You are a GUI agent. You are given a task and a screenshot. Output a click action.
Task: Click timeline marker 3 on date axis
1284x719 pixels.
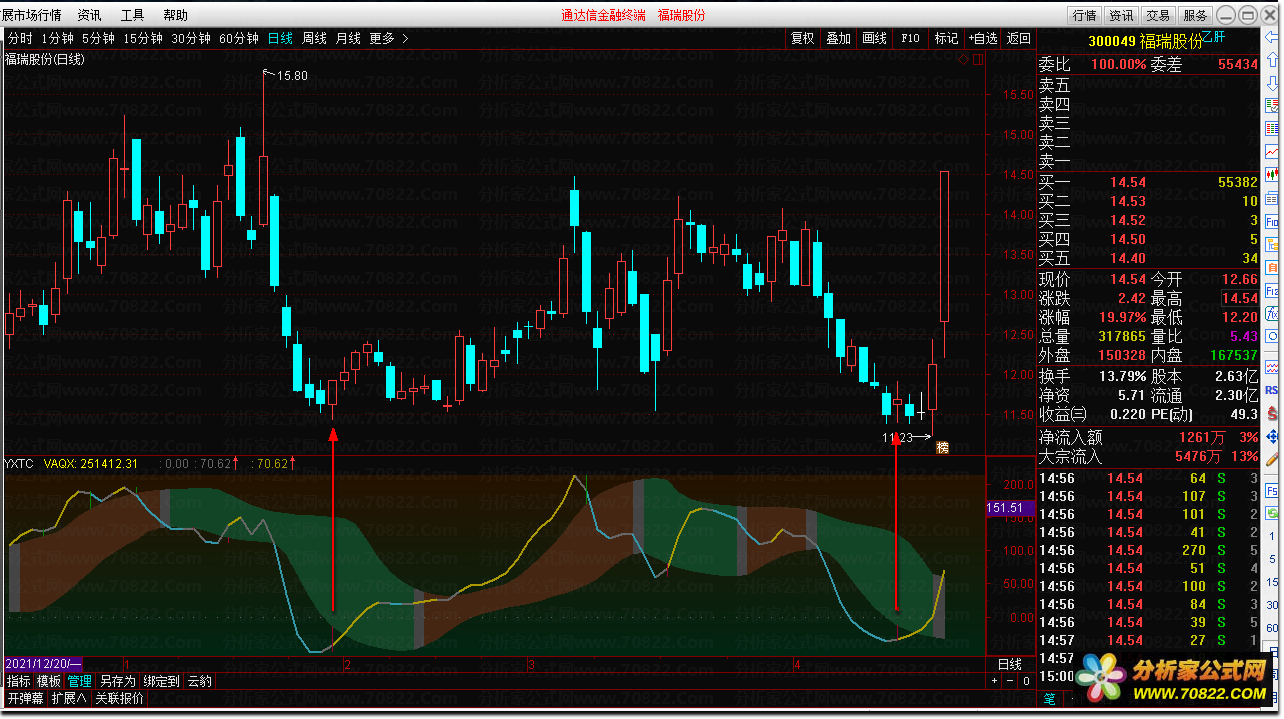tap(531, 664)
